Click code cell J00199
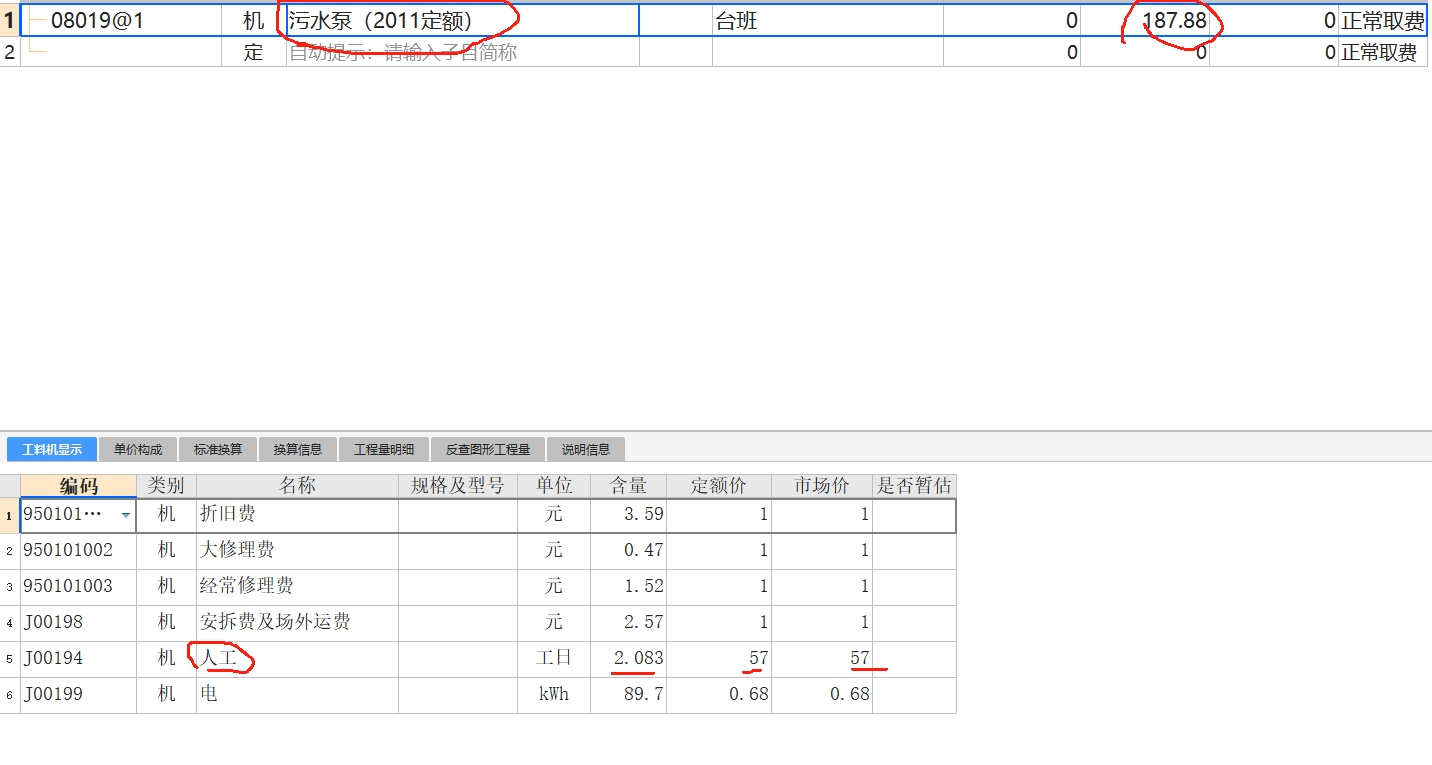Screen dimensions: 1432x765 click(x=78, y=695)
